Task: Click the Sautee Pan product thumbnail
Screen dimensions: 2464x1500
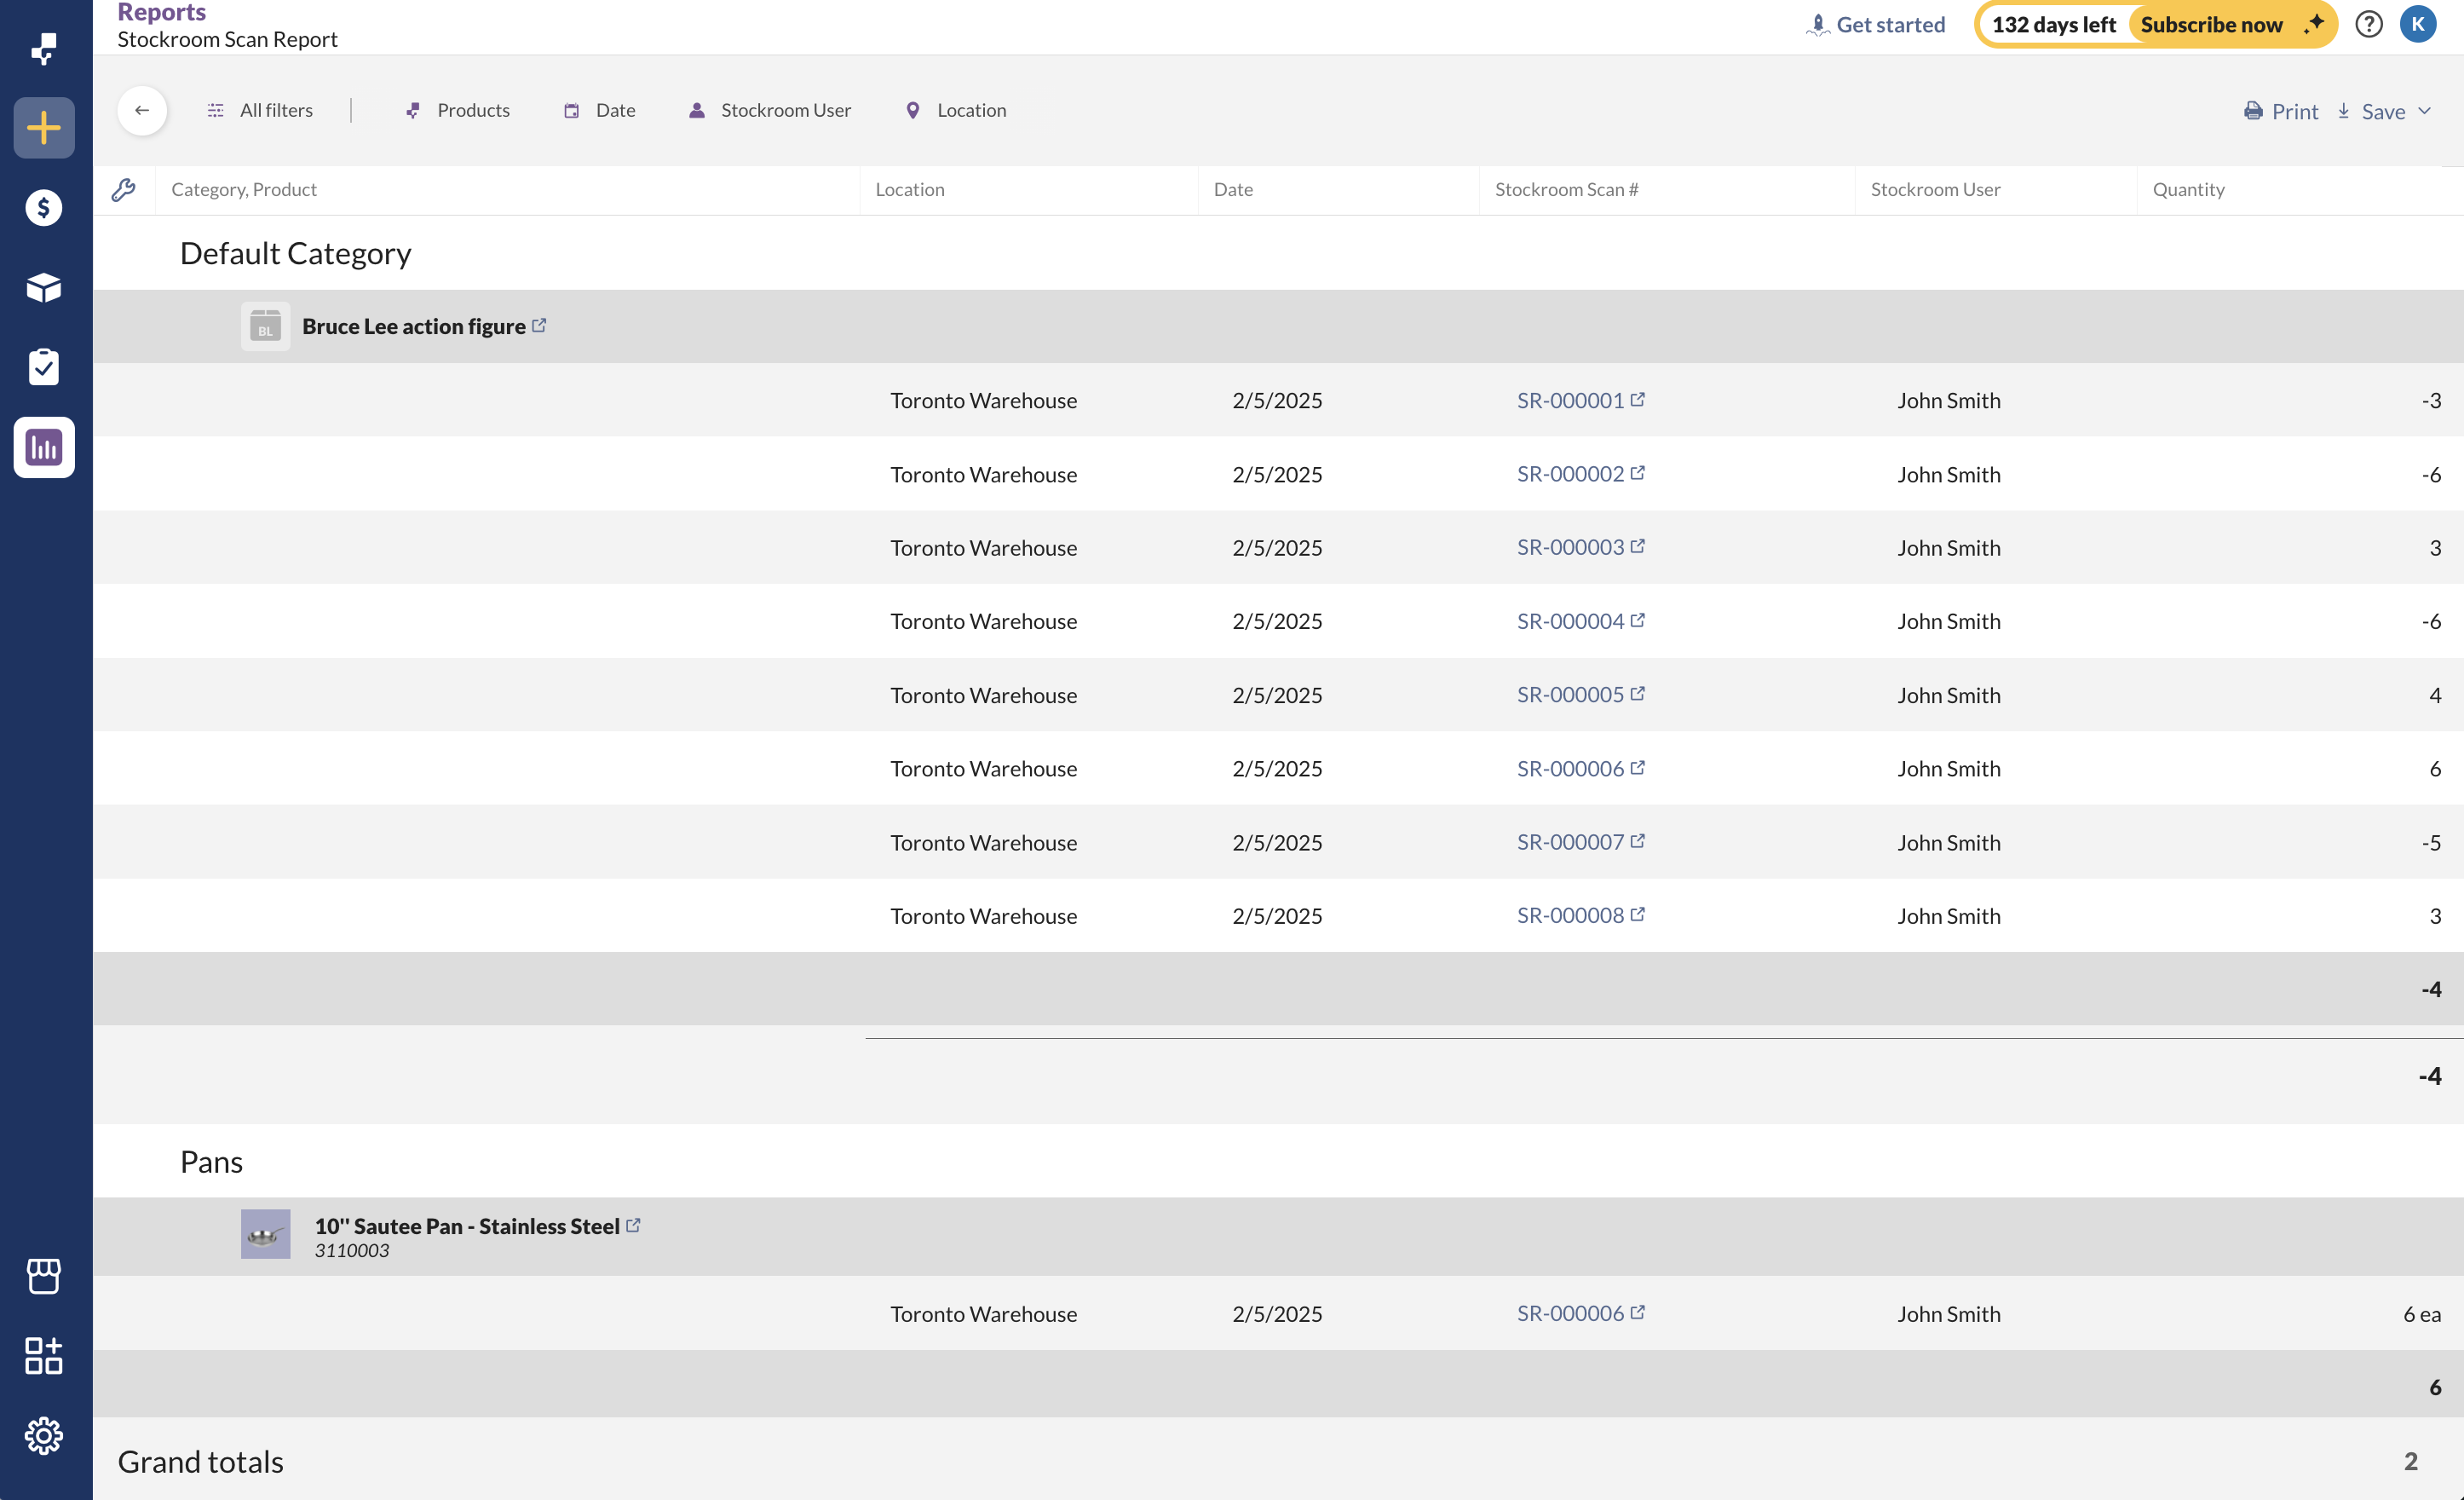Action: click(x=265, y=1234)
